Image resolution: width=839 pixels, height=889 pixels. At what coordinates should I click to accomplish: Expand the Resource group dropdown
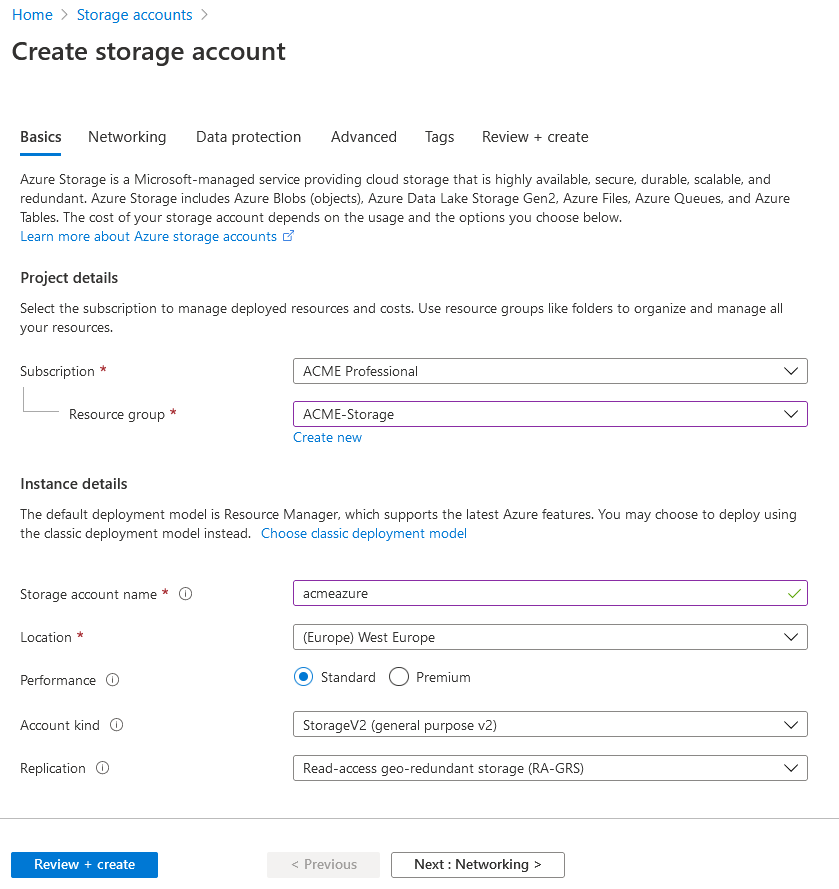(549, 414)
